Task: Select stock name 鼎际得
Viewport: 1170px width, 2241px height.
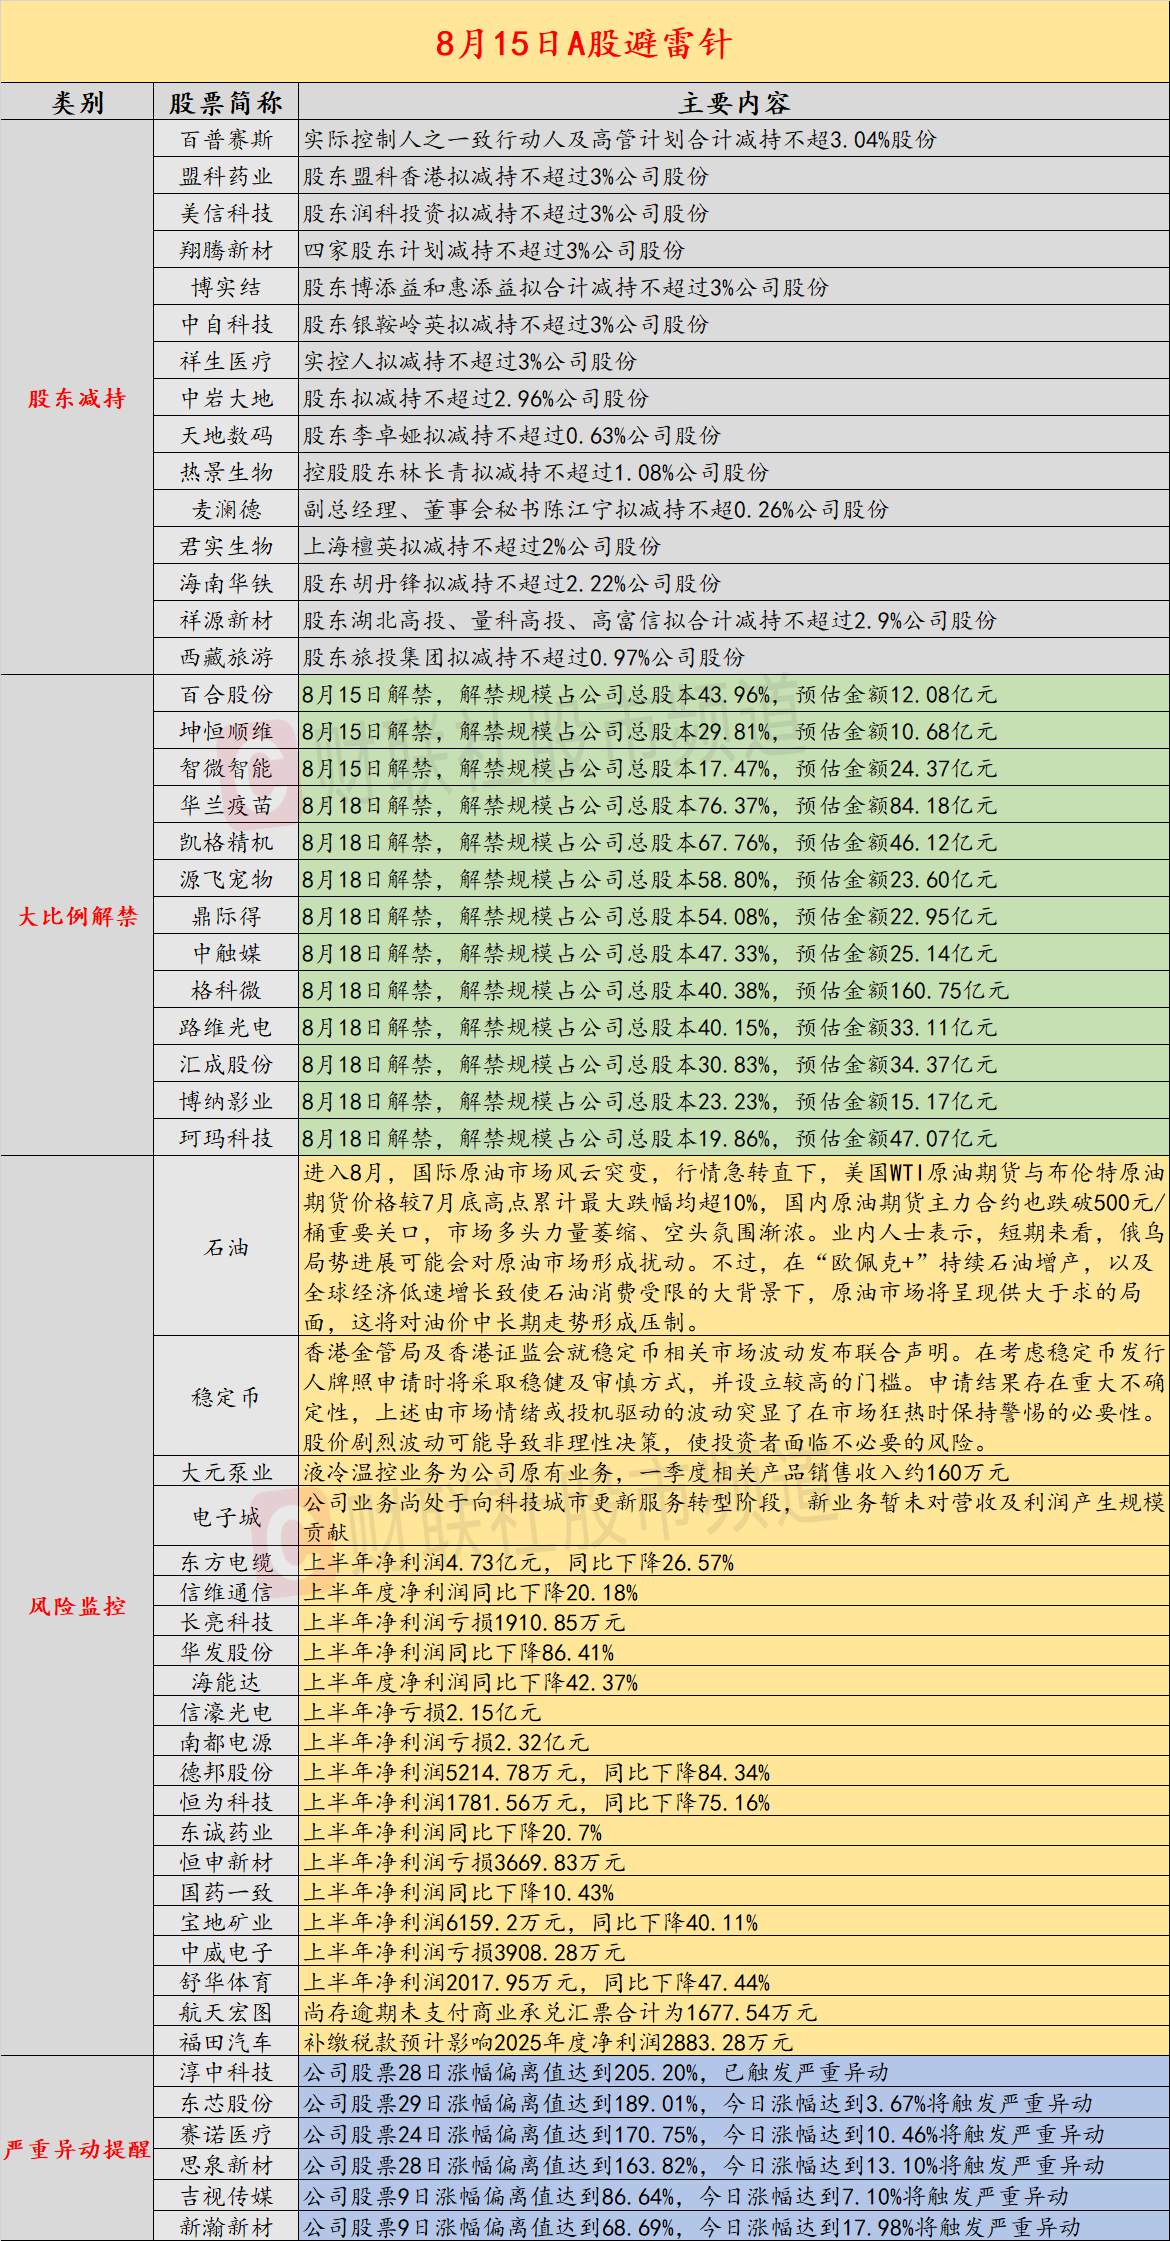Action: pos(226,916)
